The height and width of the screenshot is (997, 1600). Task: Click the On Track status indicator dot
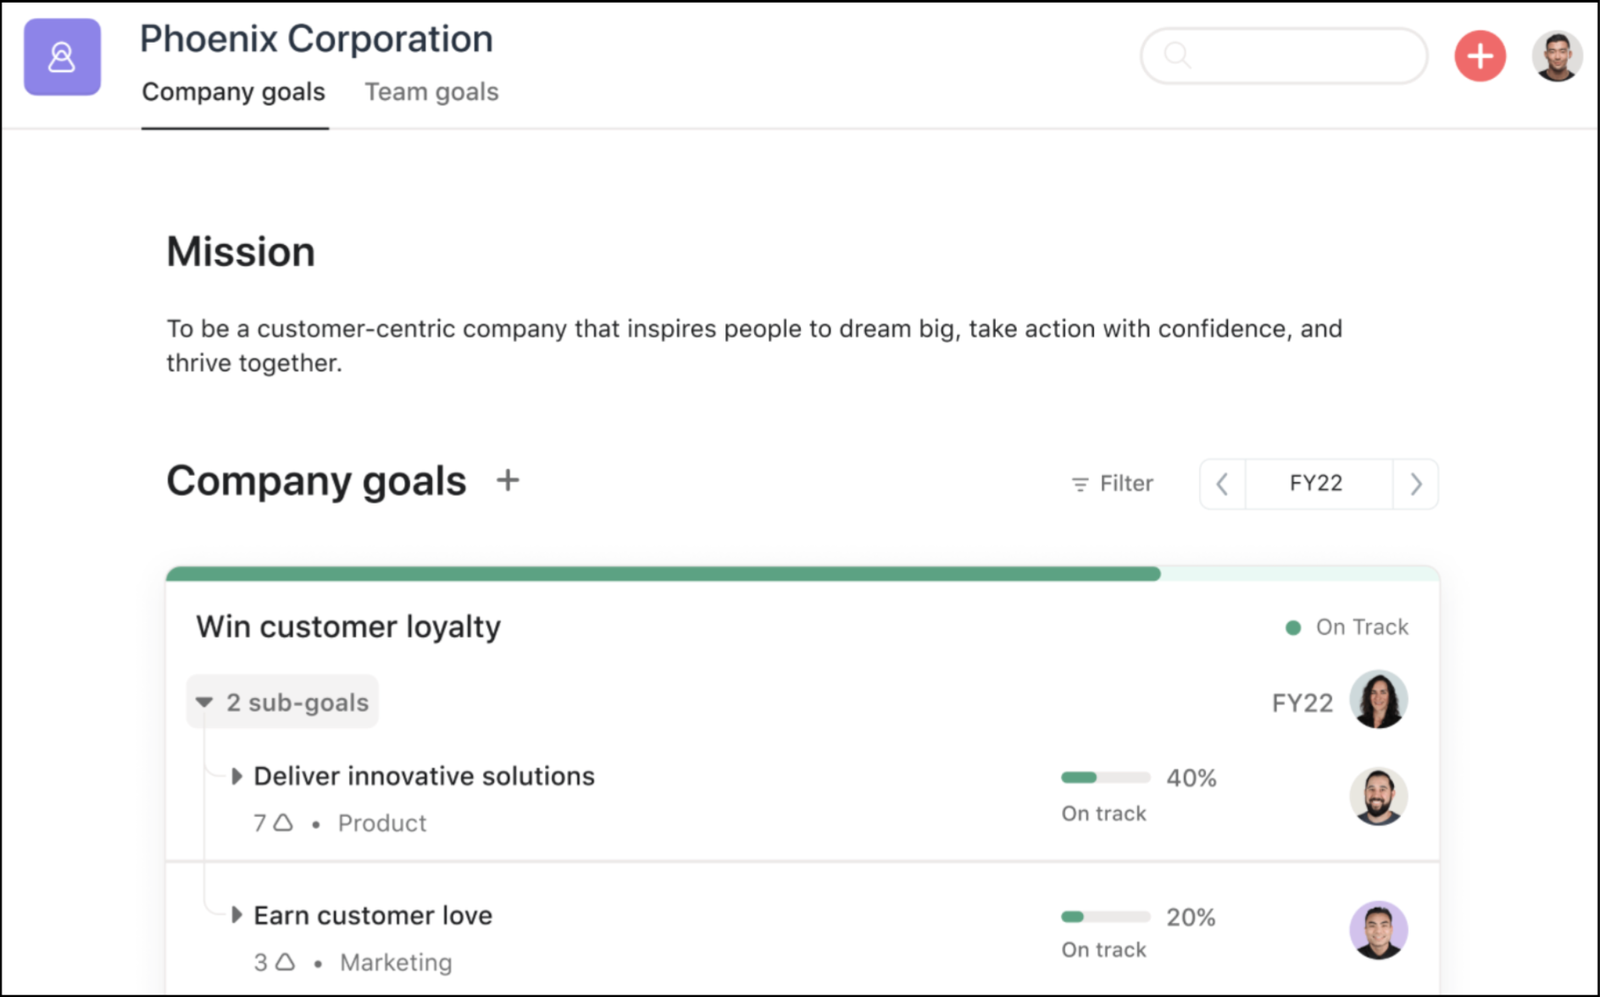(1295, 627)
